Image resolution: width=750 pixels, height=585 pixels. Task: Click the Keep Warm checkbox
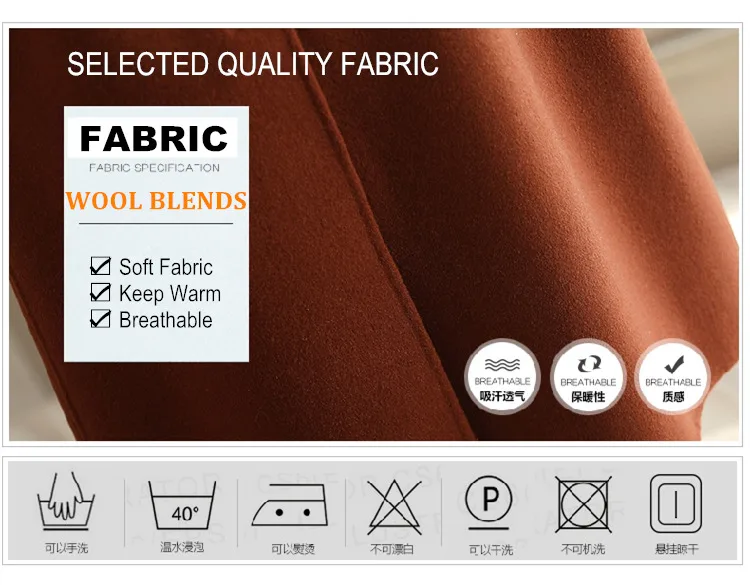click(100, 292)
